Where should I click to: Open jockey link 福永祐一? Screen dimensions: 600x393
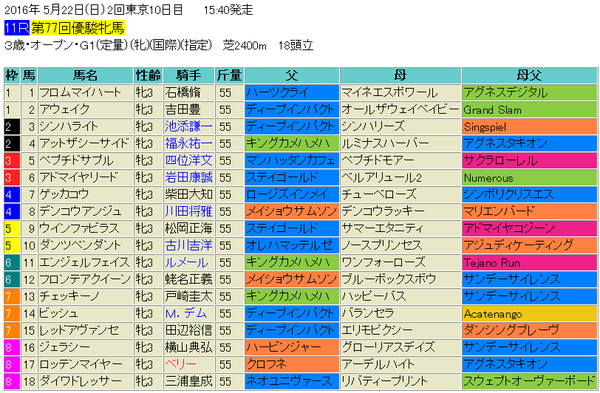188,143
